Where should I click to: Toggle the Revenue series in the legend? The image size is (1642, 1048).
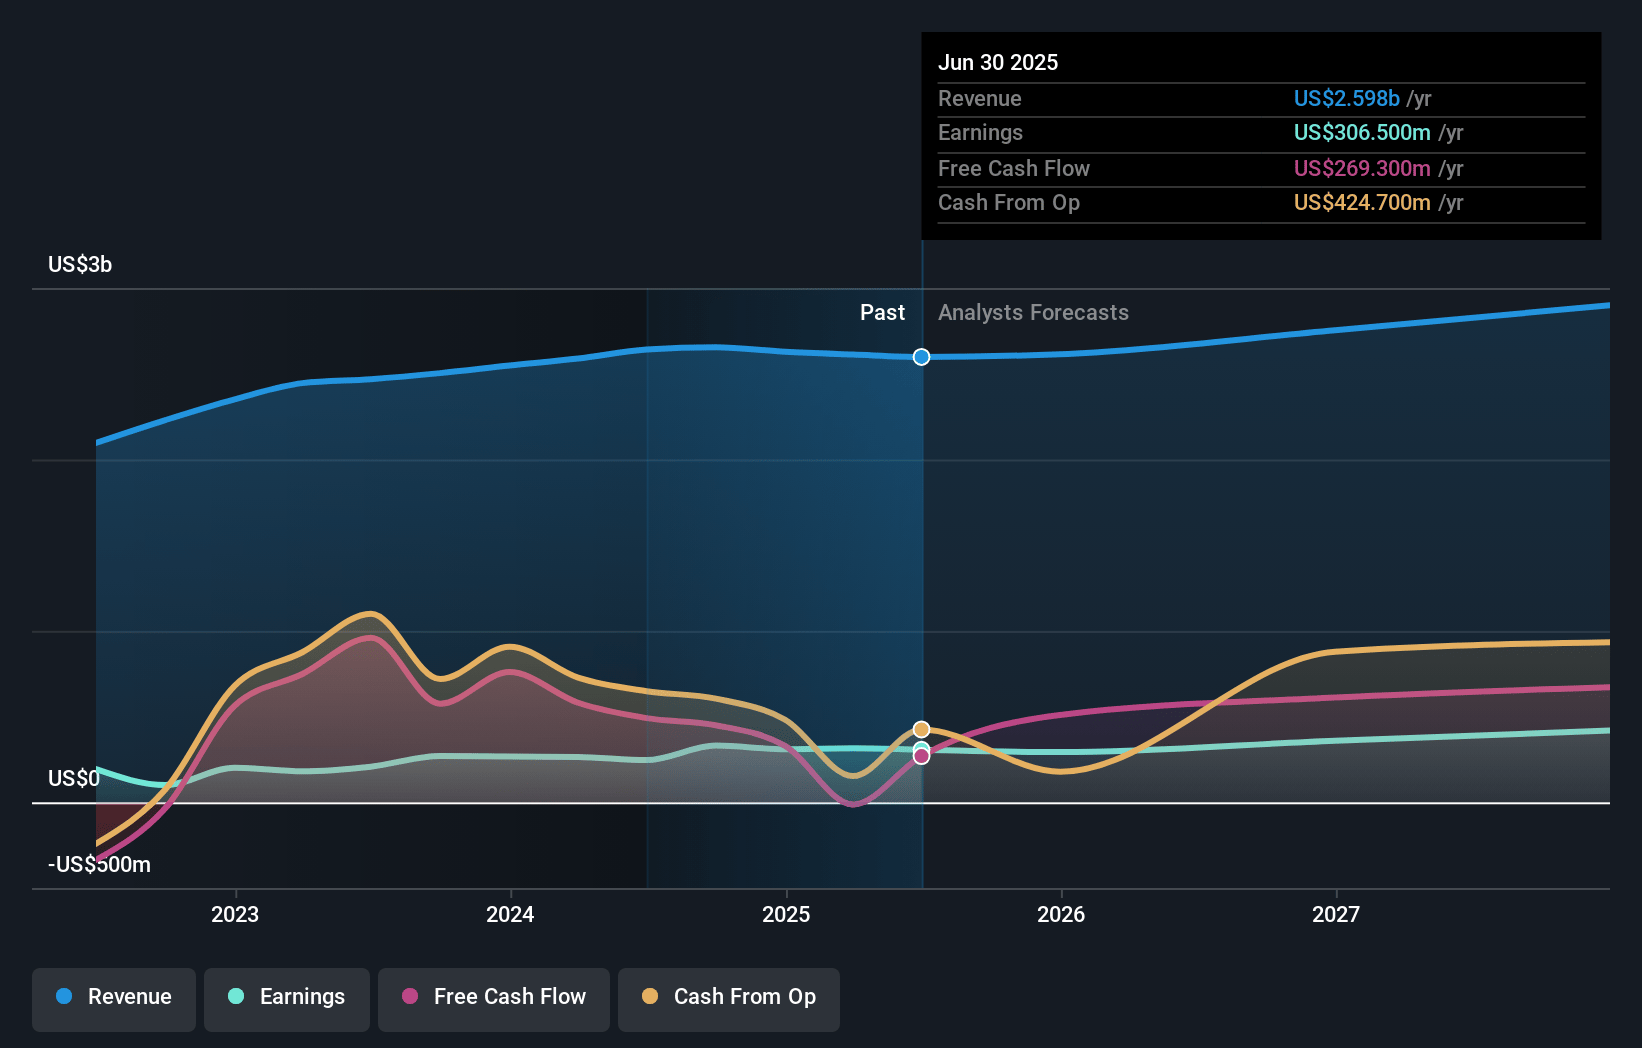114,999
